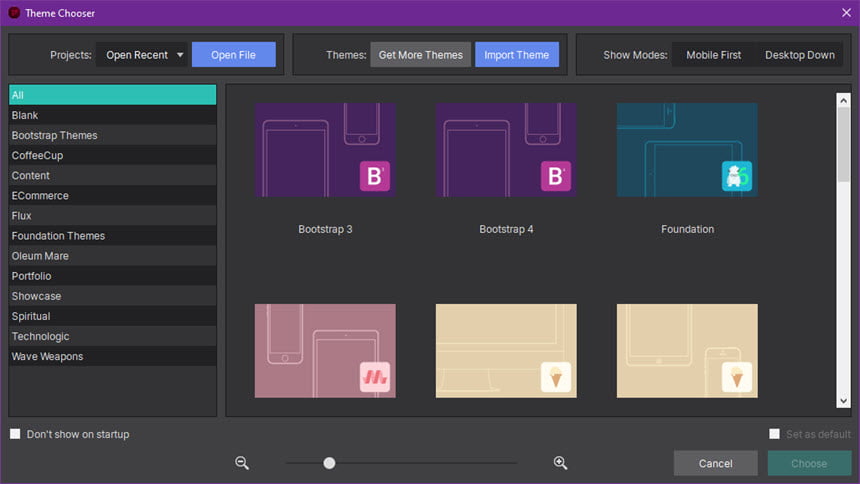
Task: Click the Choose button
Action: click(809, 464)
